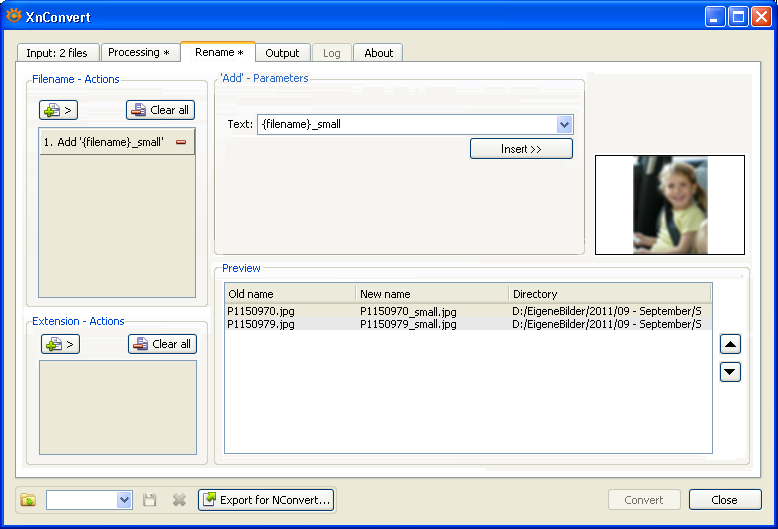Click the Insert >> button
The height and width of the screenshot is (529, 778).
(x=521, y=149)
